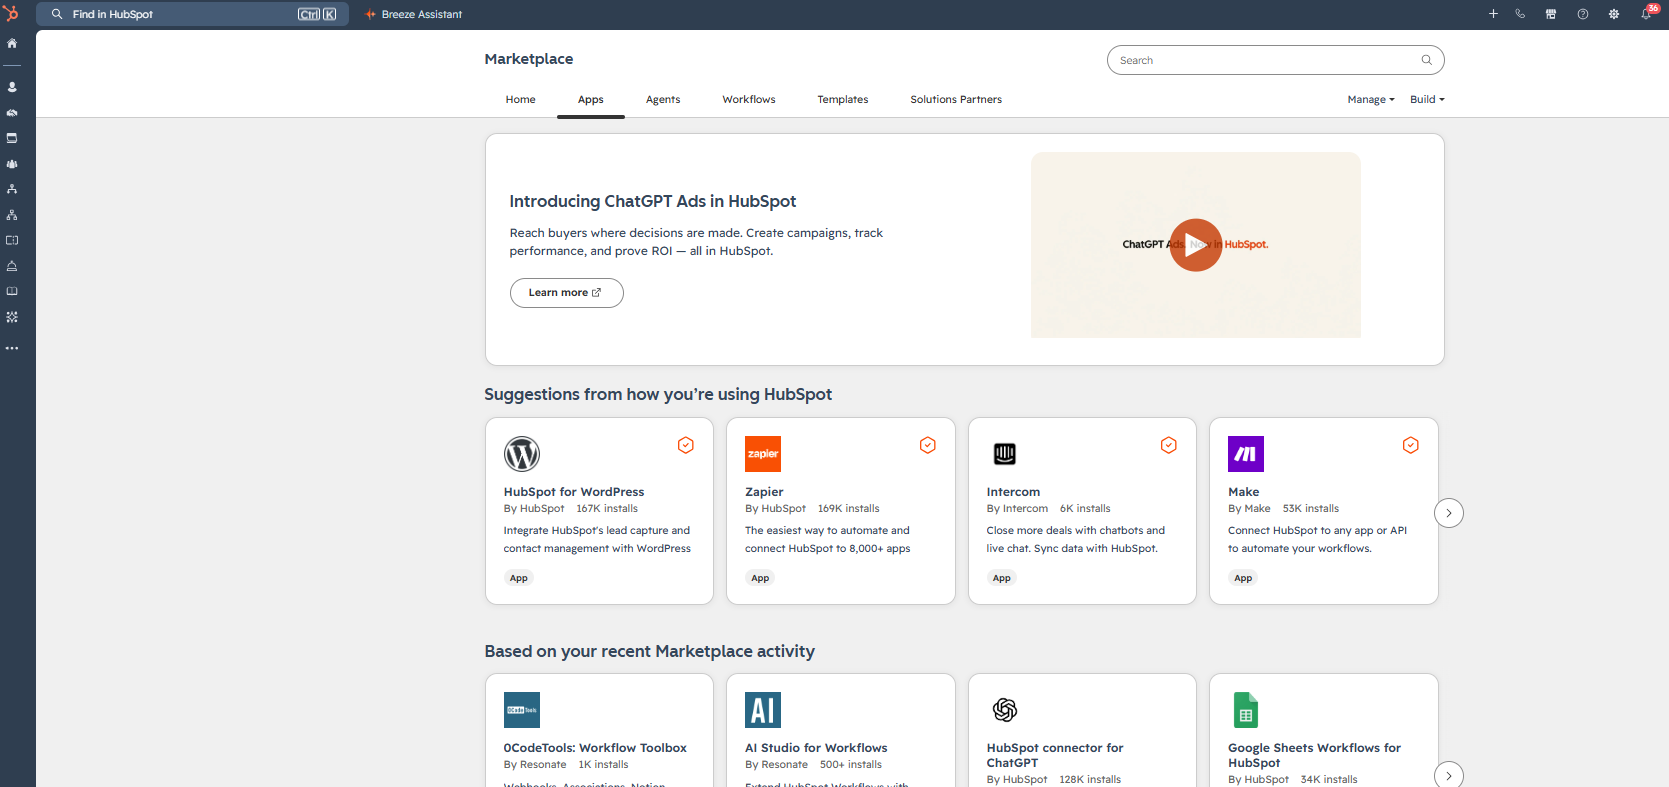Screen dimensions: 1669x787
Task: Show next suggestions with carousel arrow
Action: pyautogui.click(x=1449, y=513)
